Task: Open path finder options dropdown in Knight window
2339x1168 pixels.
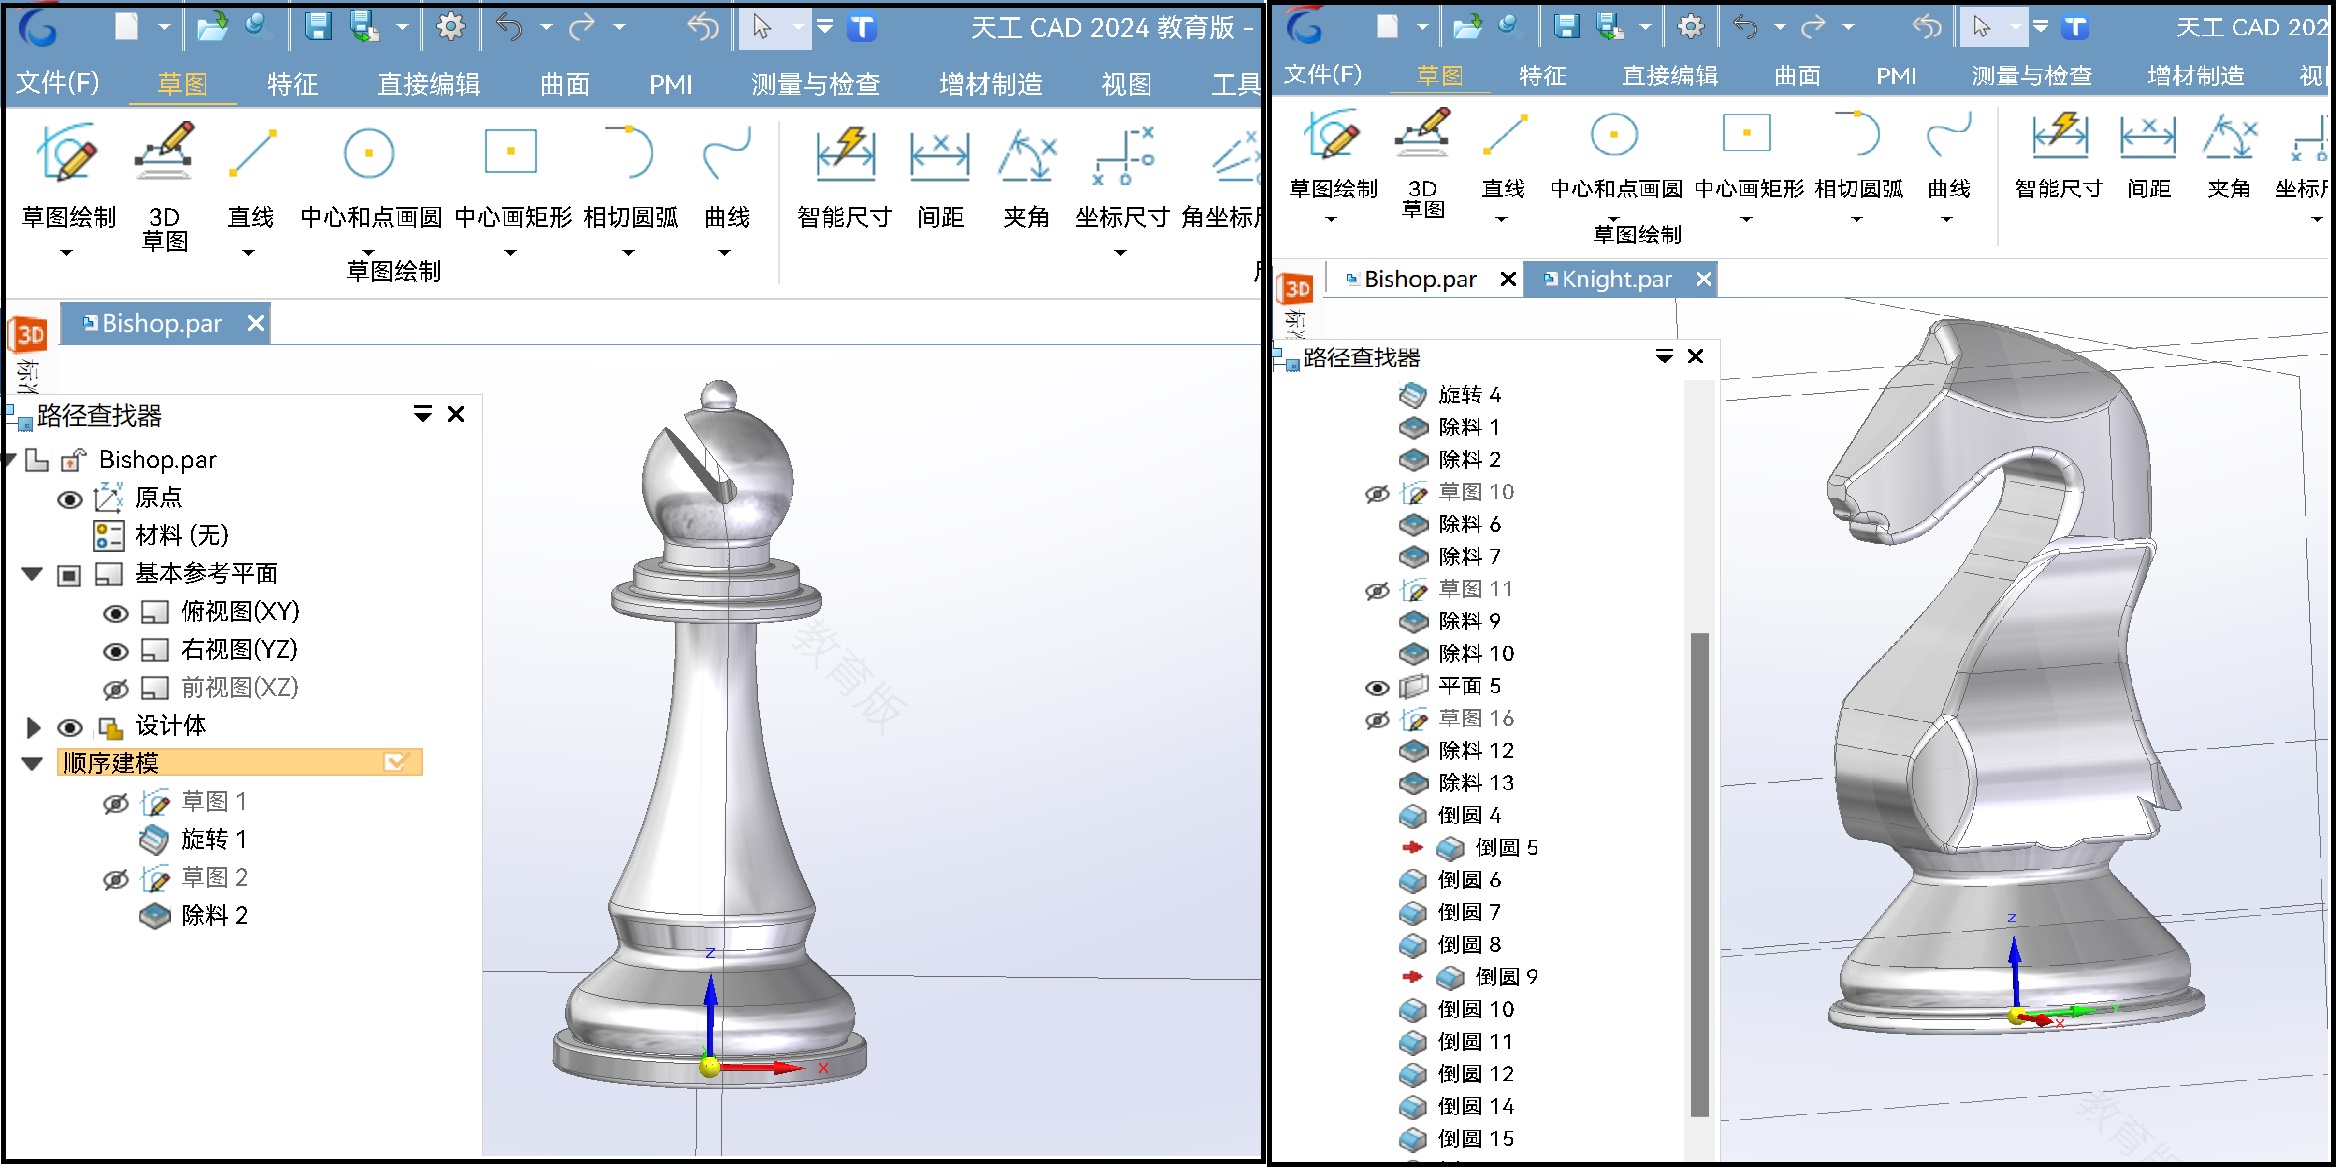Action: [1664, 356]
